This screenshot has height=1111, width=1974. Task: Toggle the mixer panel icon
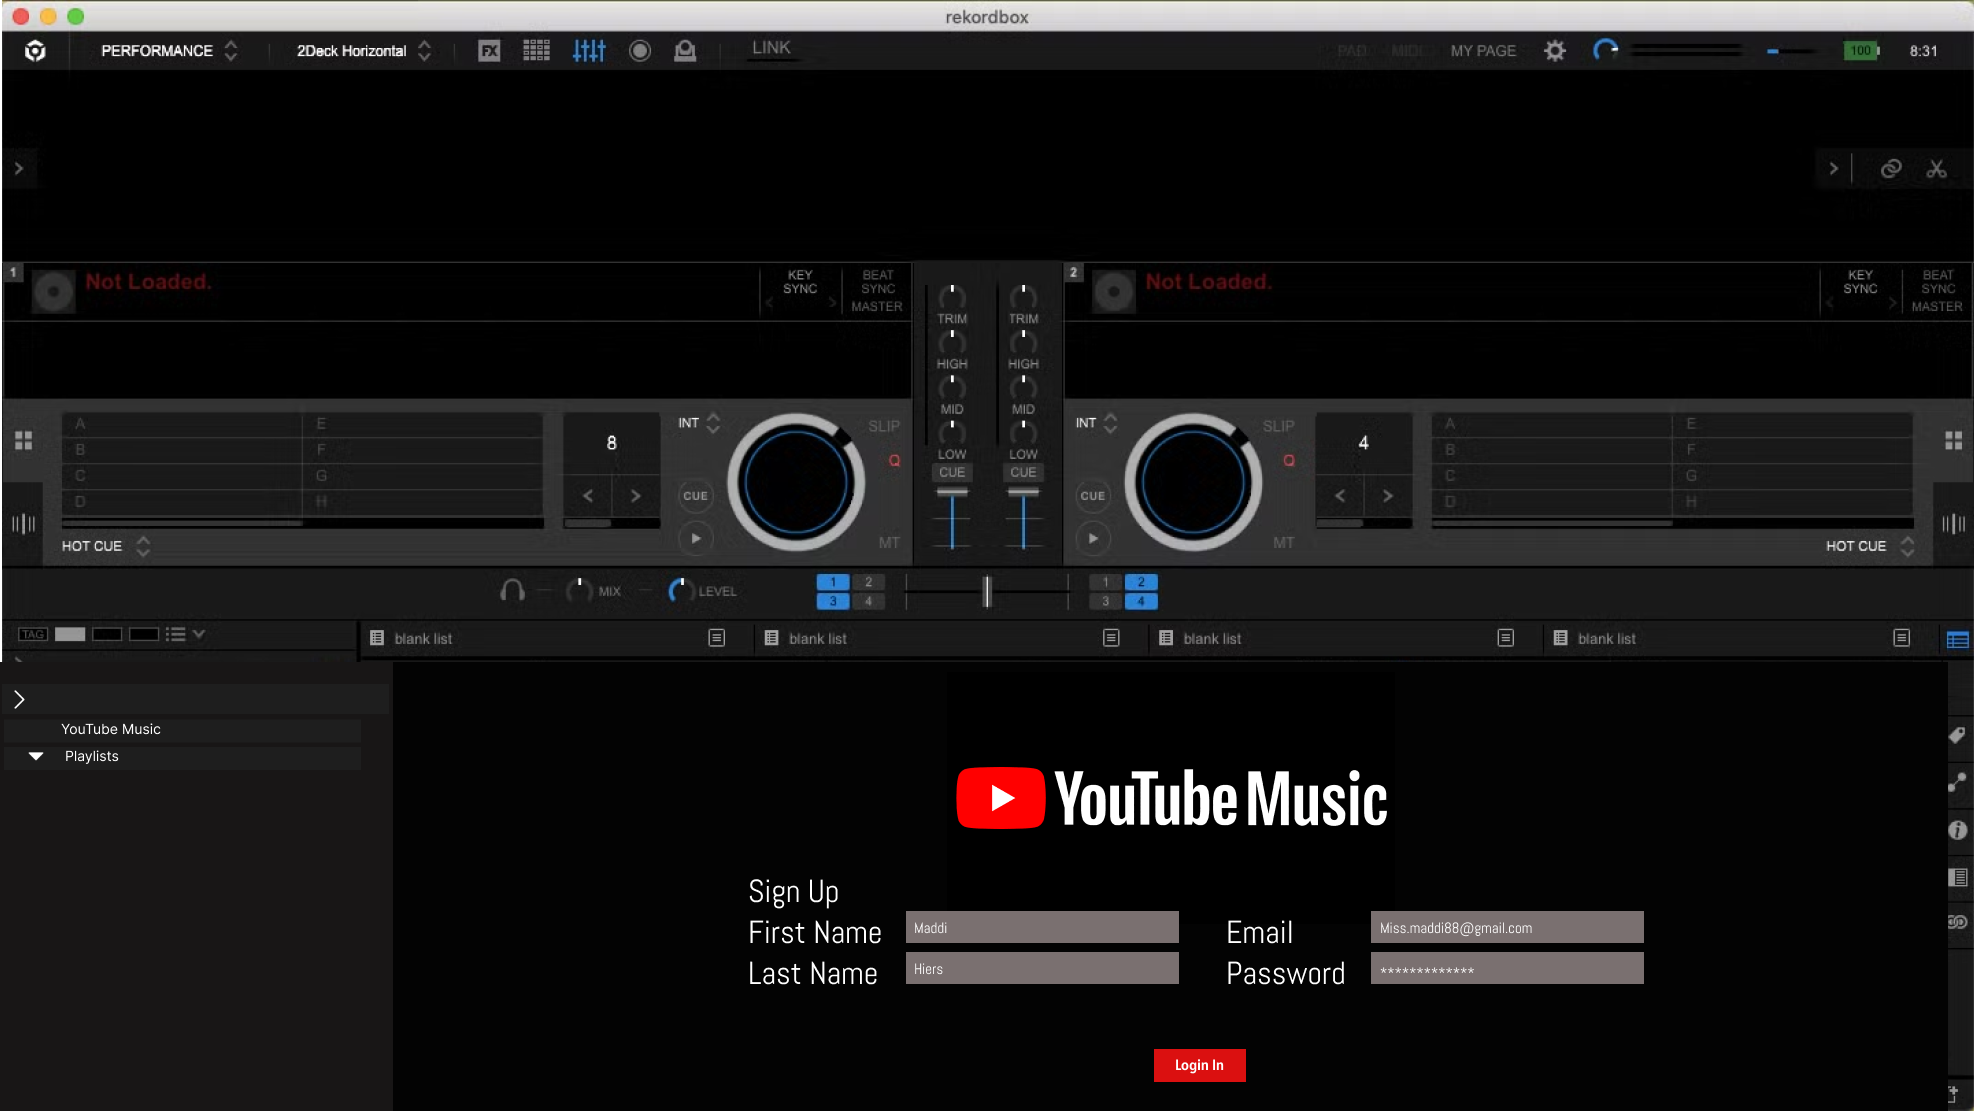pyautogui.click(x=589, y=51)
